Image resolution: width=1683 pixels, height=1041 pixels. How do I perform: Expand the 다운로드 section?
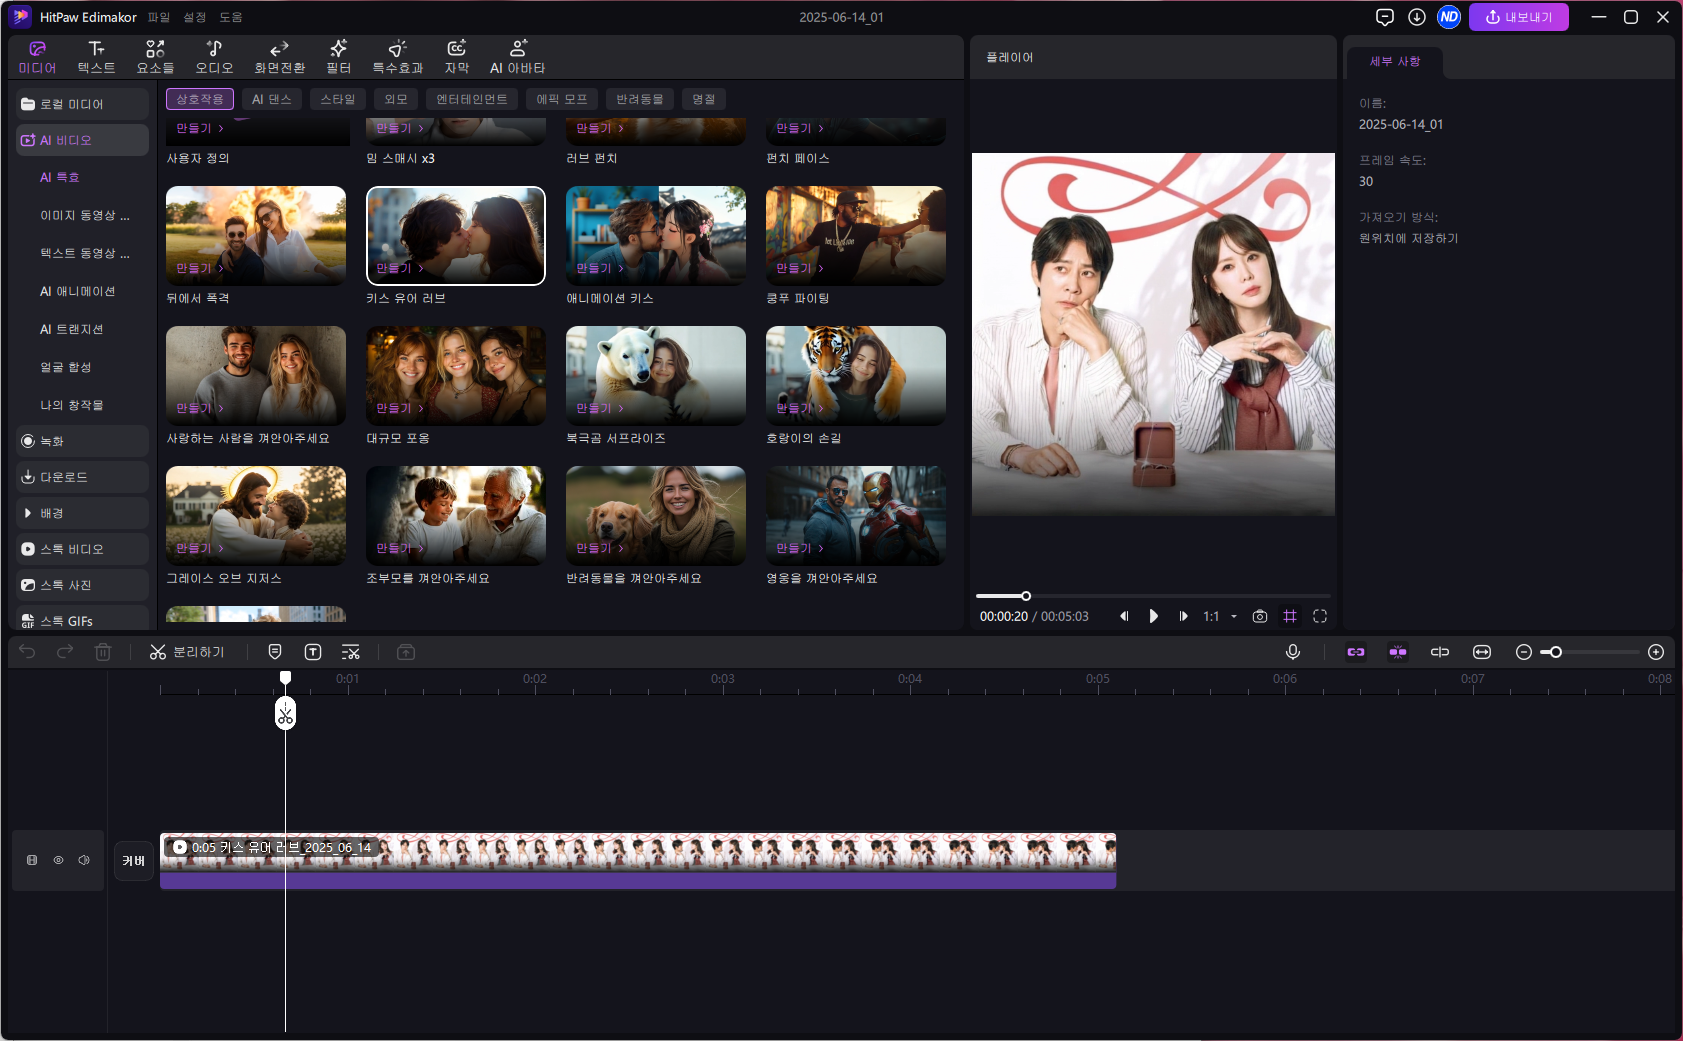[x=82, y=477]
